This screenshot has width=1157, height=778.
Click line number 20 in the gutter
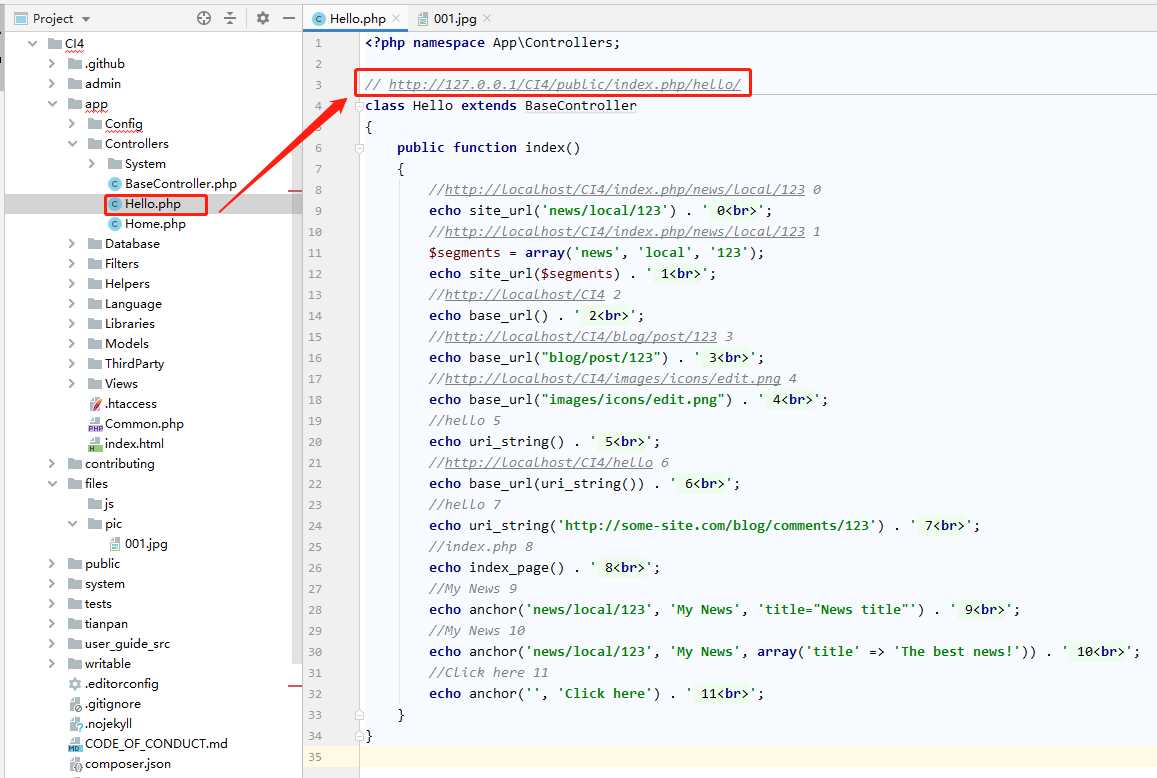click(x=315, y=442)
